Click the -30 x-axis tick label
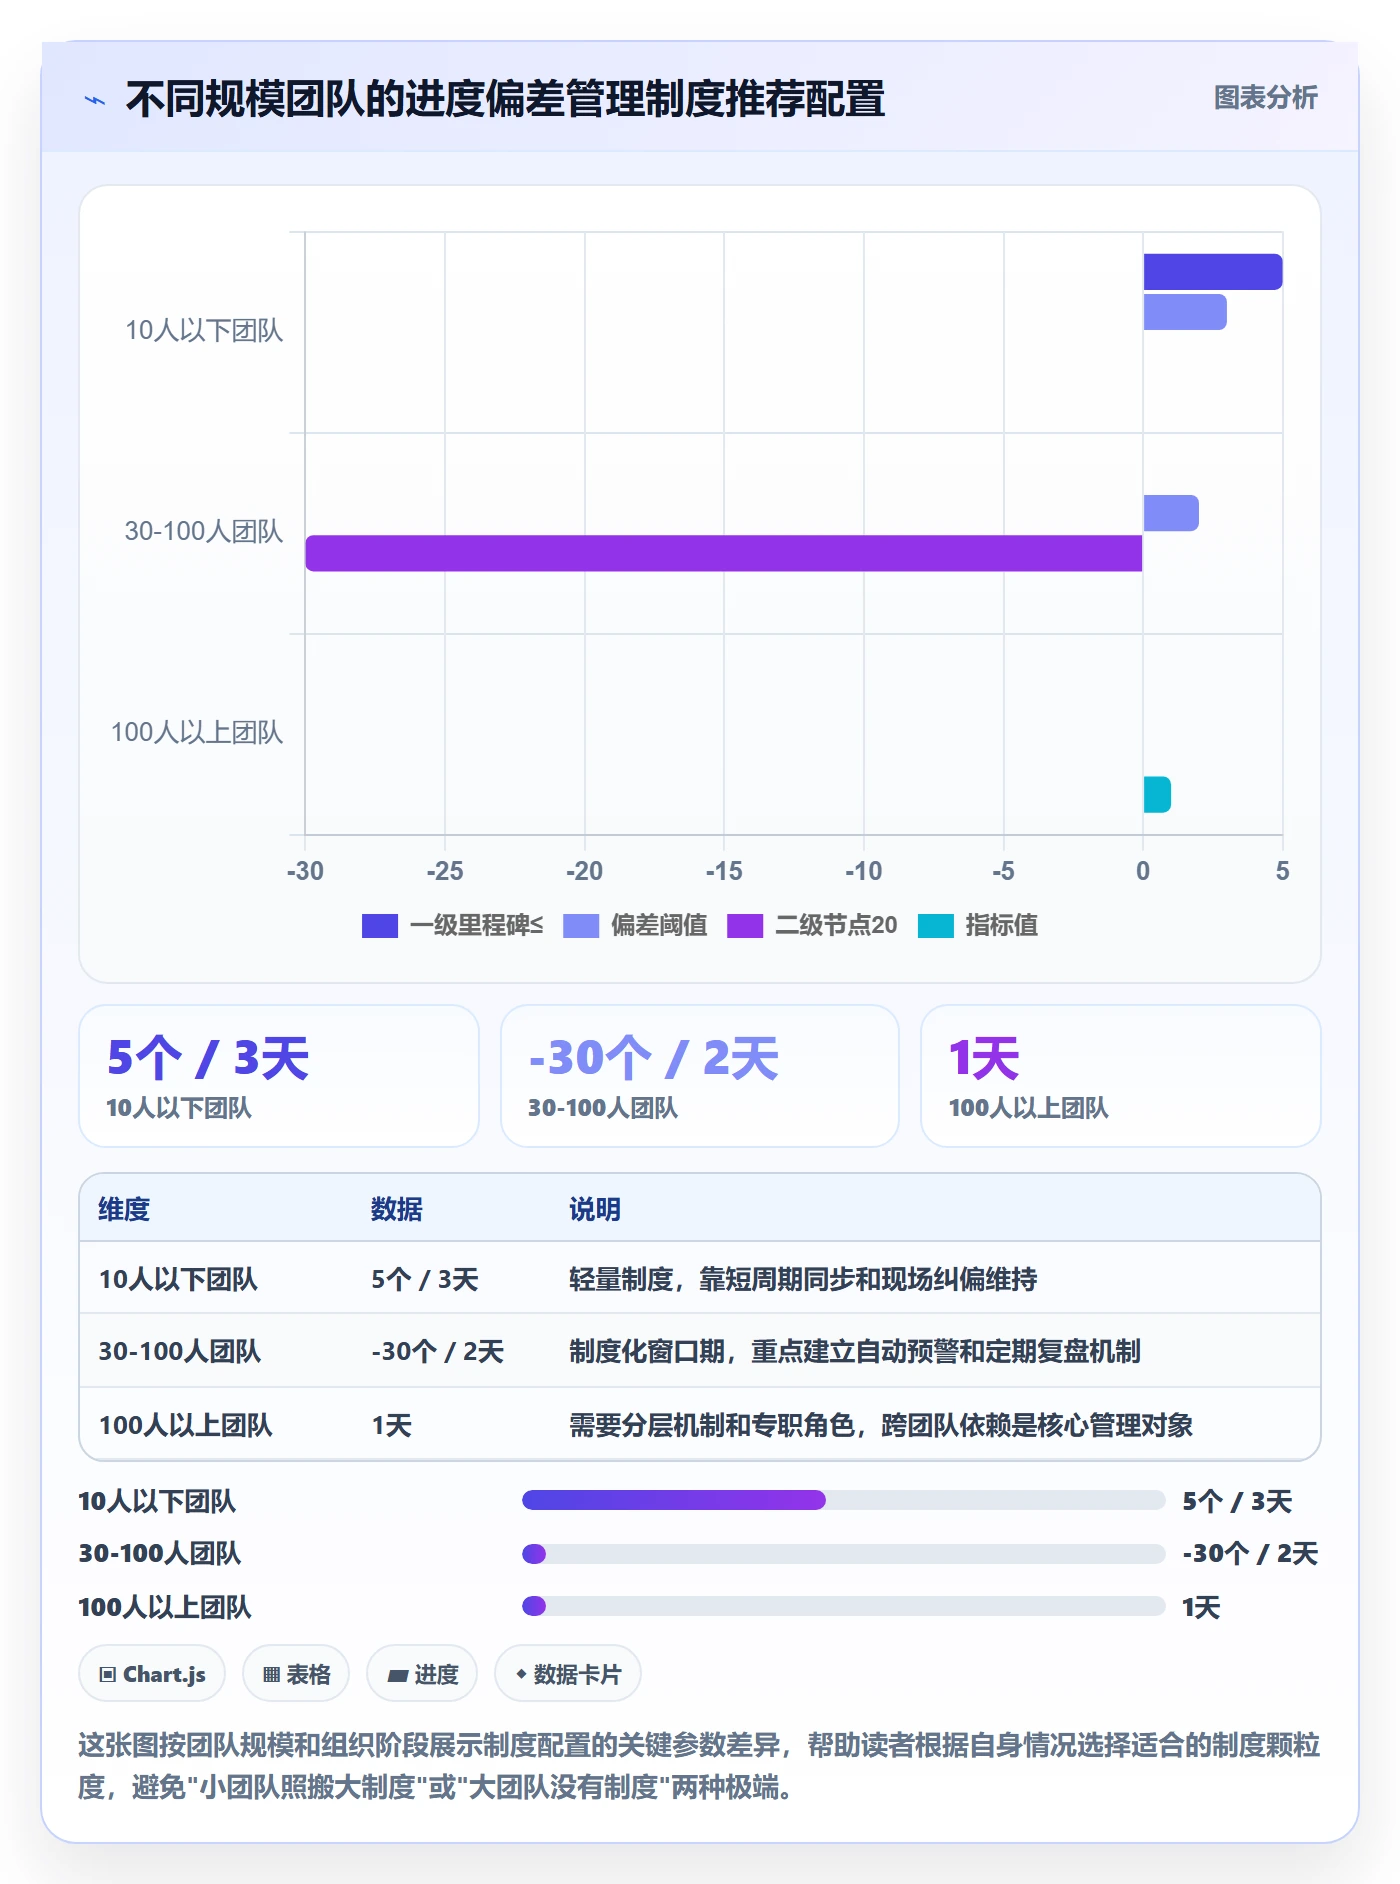Viewport: 1400px width, 1884px height. [x=305, y=871]
